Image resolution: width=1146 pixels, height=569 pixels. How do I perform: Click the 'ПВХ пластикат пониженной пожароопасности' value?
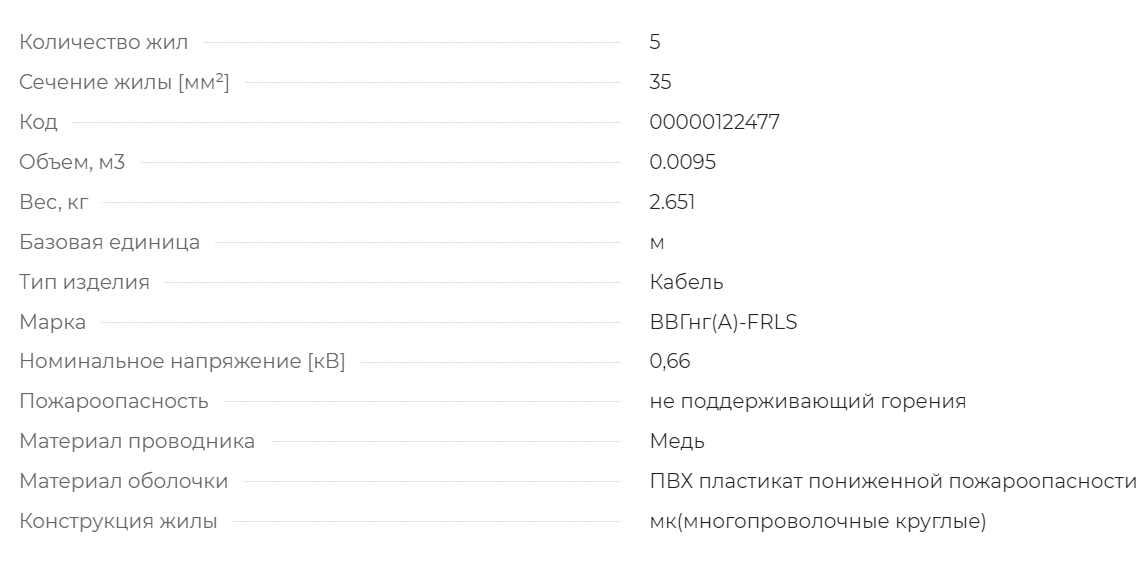pyautogui.click(x=893, y=481)
